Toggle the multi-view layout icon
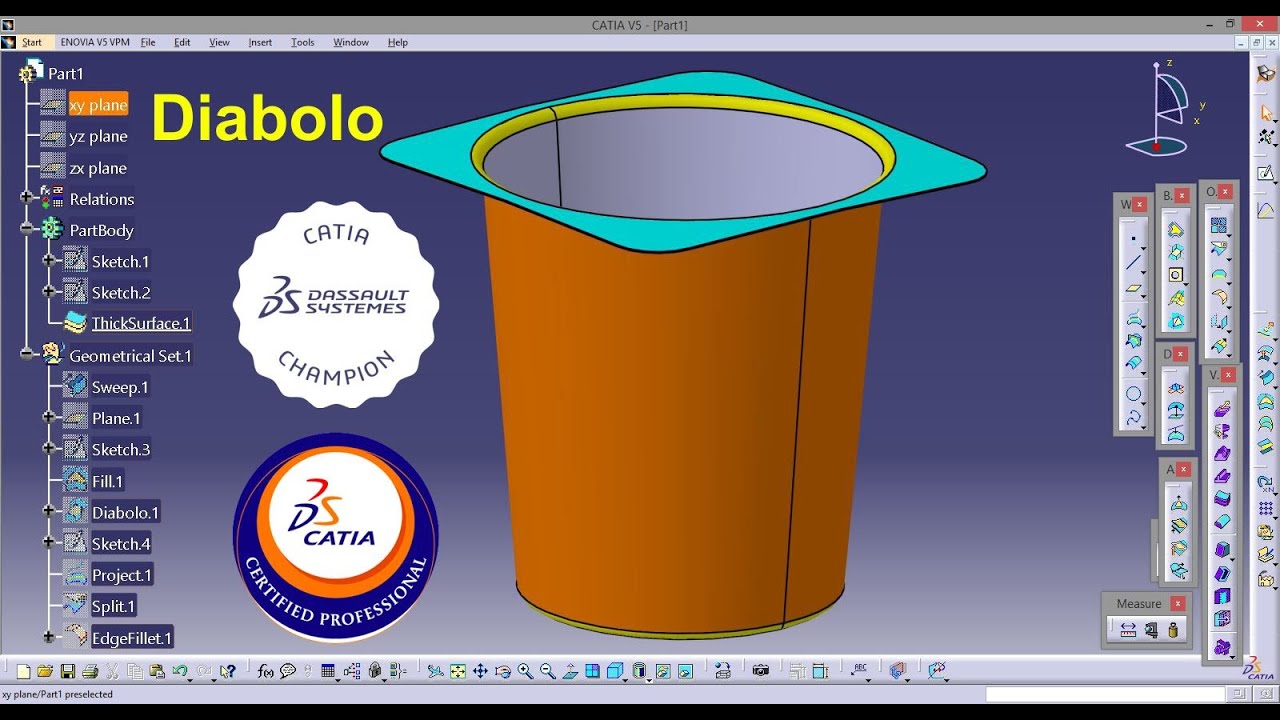Screen dimensions: 1280x720 click(x=593, y=671)
